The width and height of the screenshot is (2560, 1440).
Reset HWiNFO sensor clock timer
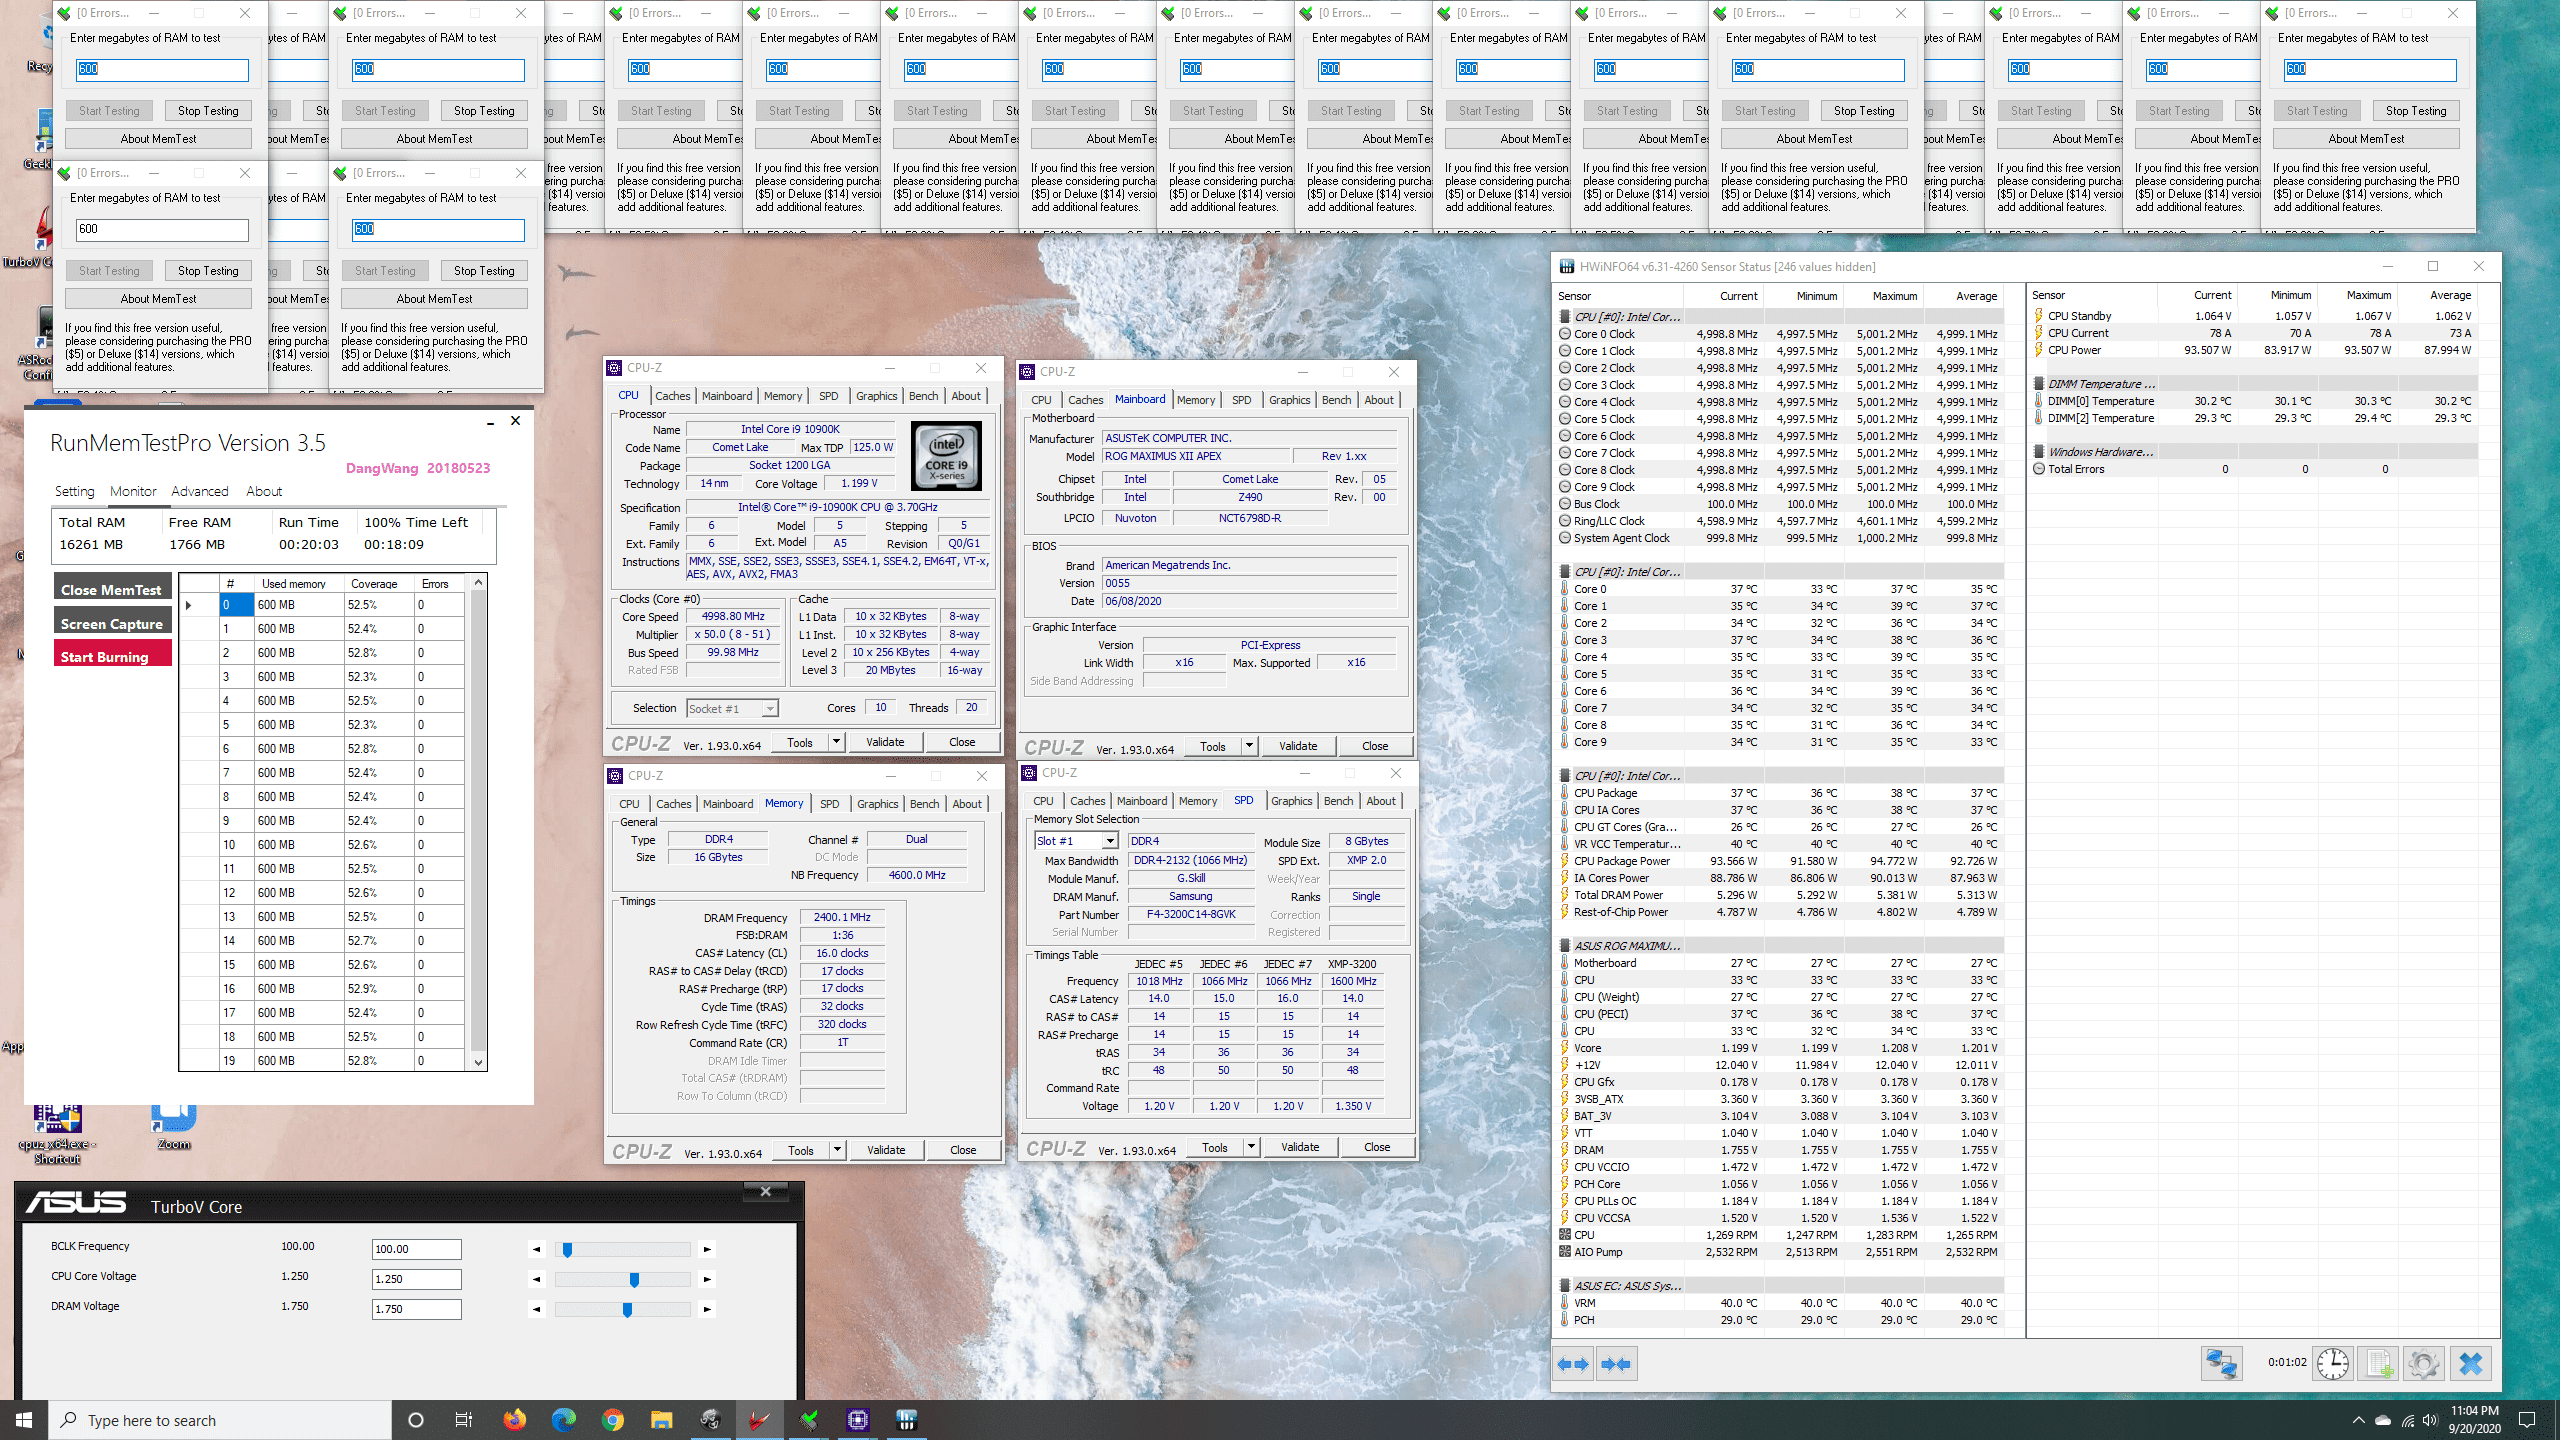pyautogui.click(x=2333, y=1364)
